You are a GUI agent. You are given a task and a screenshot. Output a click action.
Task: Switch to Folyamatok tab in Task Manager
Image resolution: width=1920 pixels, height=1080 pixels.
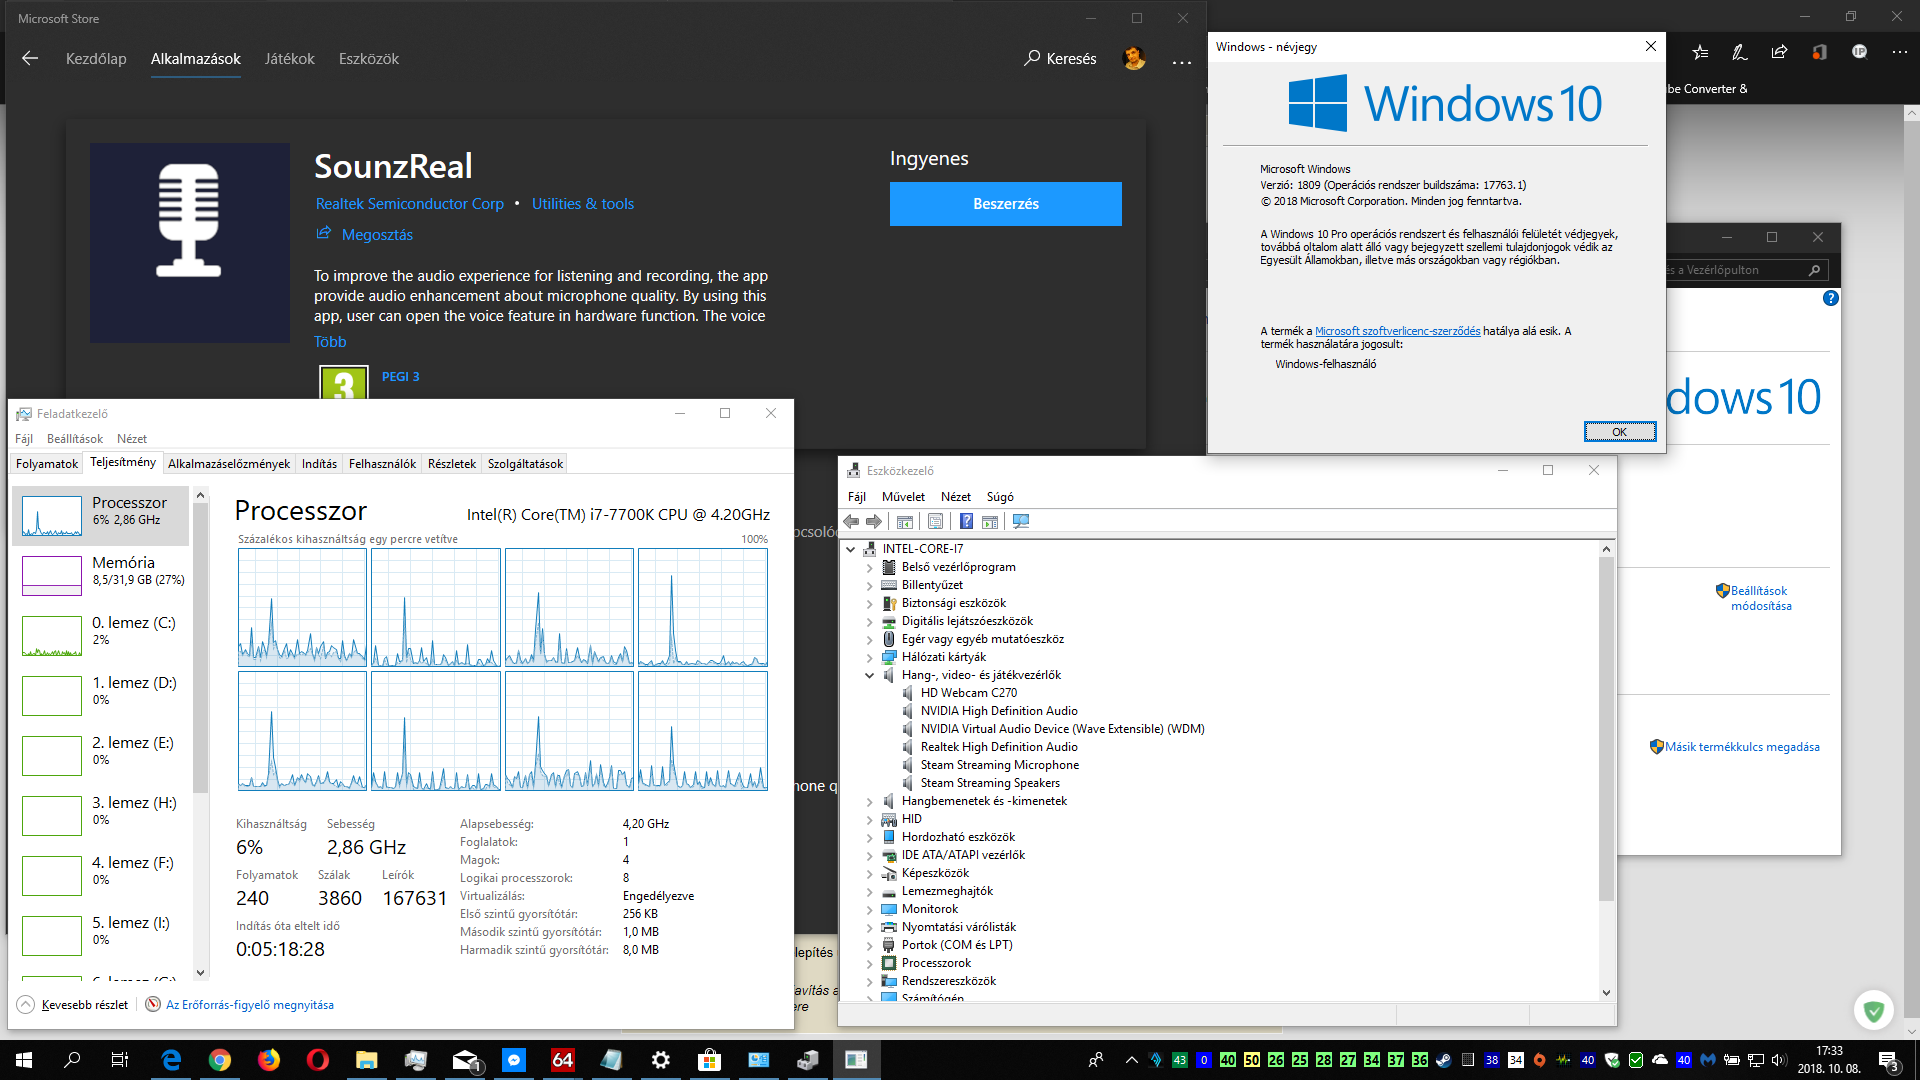coord(47,463)
